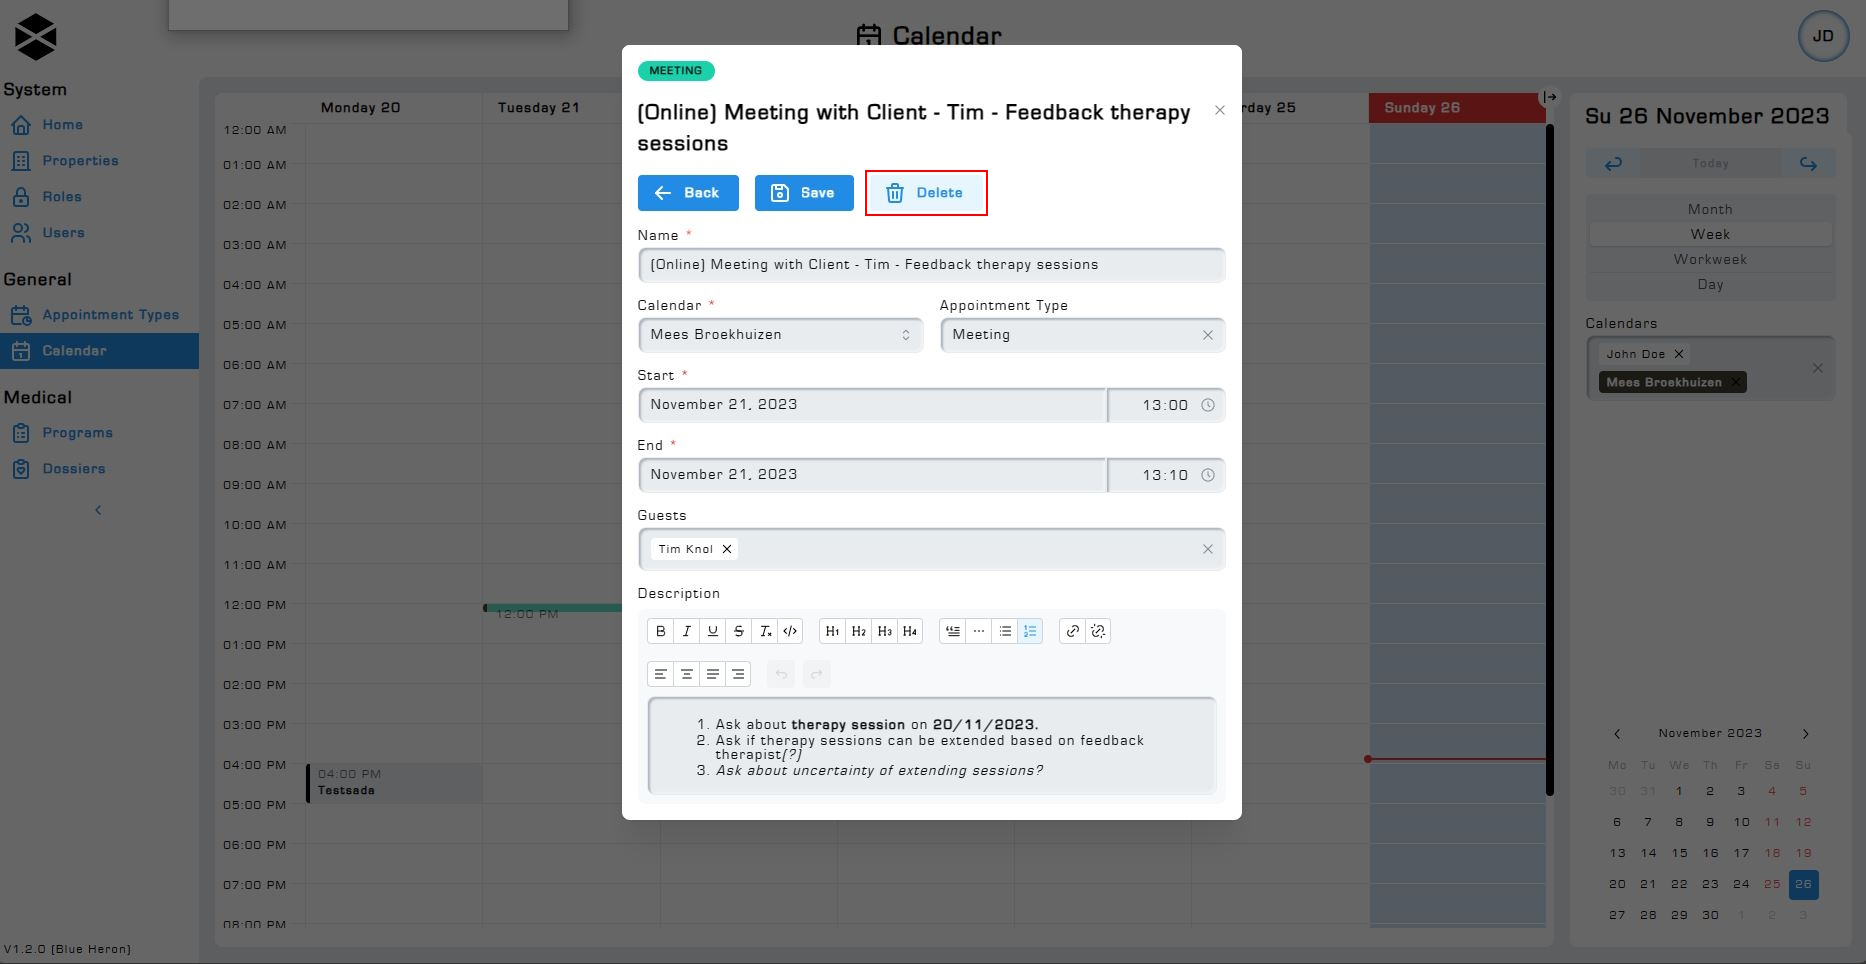Toggle strikethrough formatting in description editor
Screen dimensions: 1866x964
tap(738, 631)
